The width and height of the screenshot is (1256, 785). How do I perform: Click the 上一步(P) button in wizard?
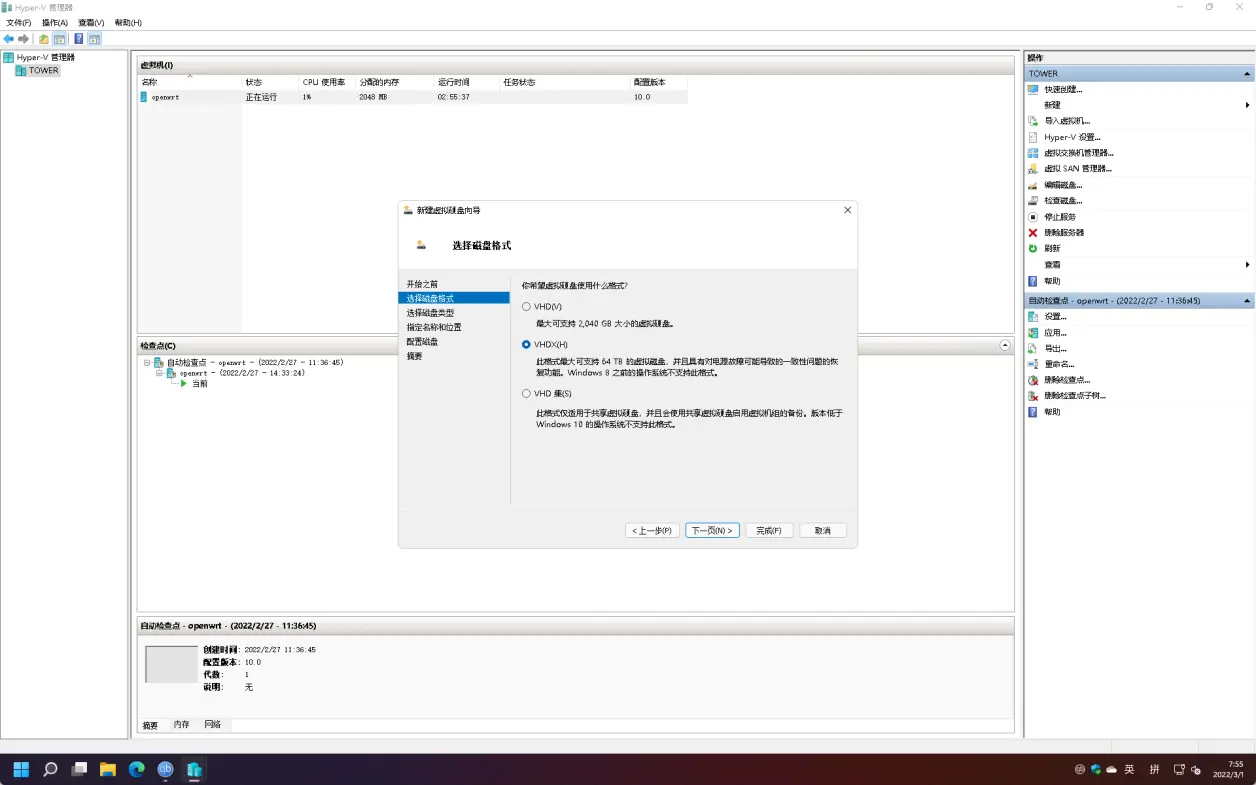point(653,531)
